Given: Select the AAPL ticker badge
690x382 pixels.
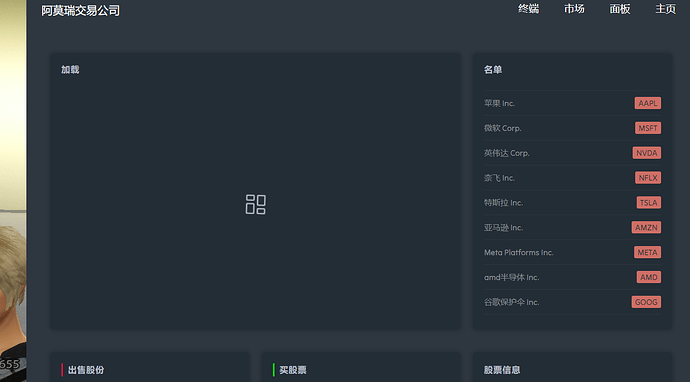Looking at the screenshot, I should click(x=648, y=103).
